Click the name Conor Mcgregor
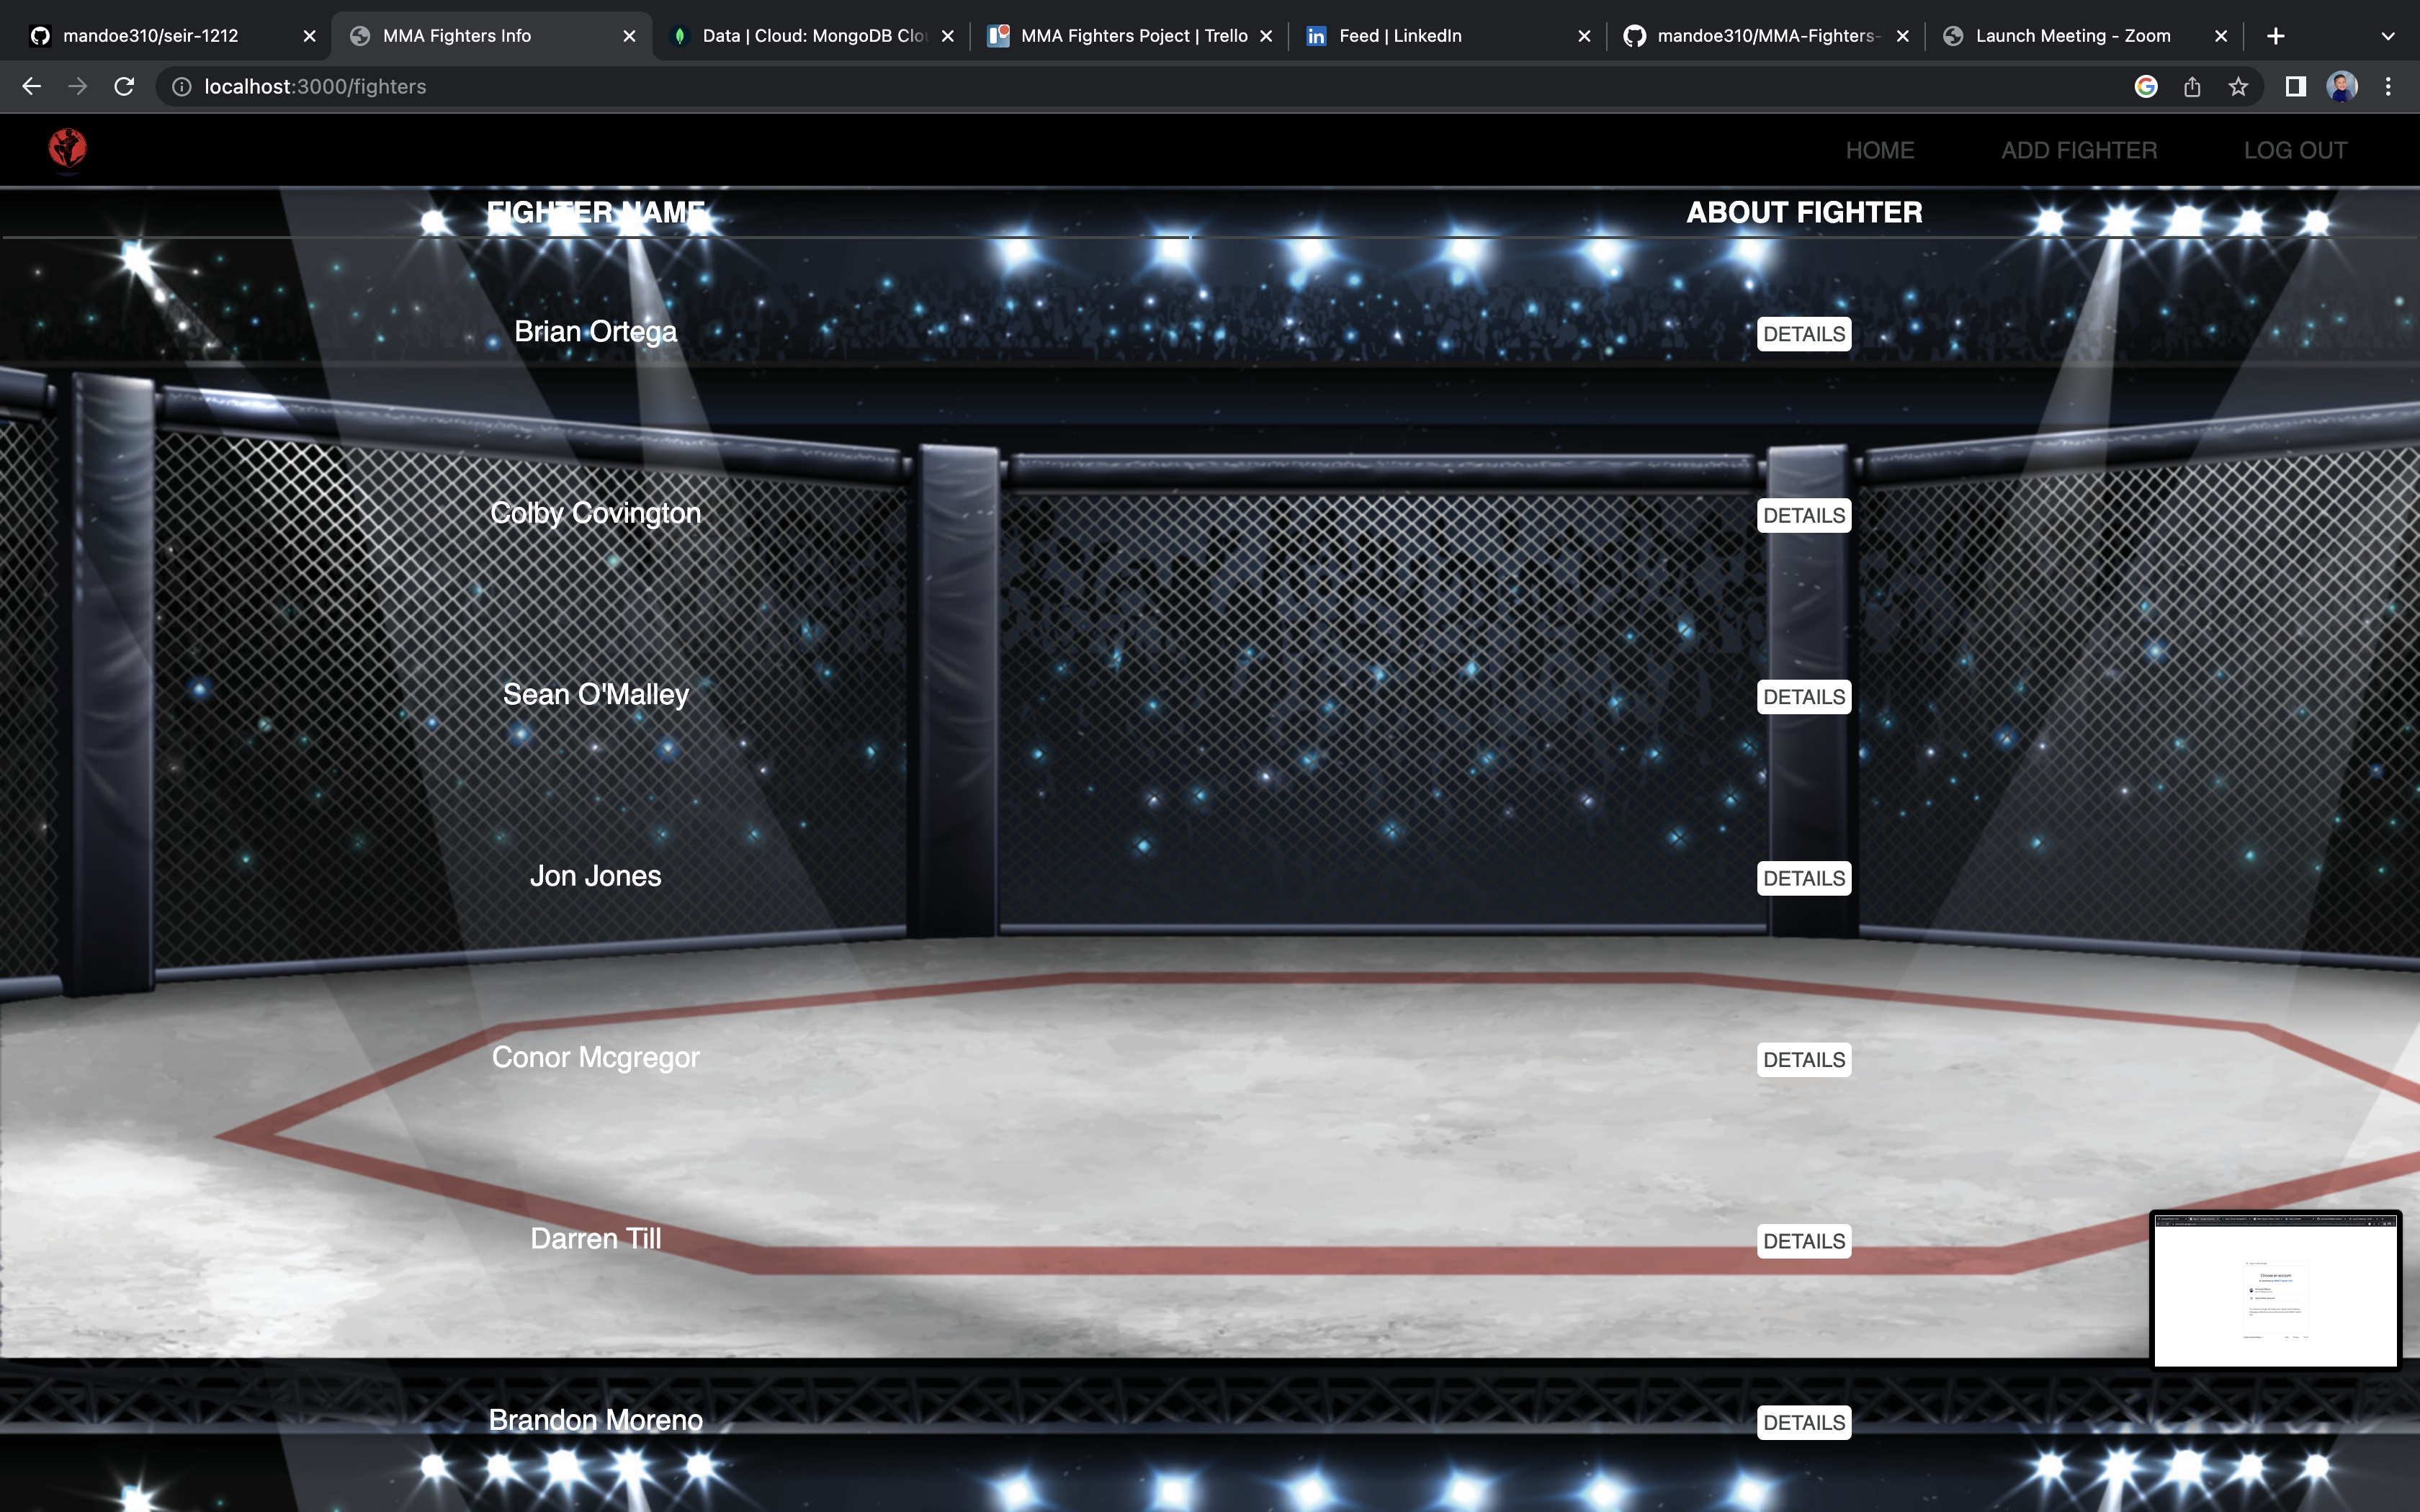 pos(595,1058)
